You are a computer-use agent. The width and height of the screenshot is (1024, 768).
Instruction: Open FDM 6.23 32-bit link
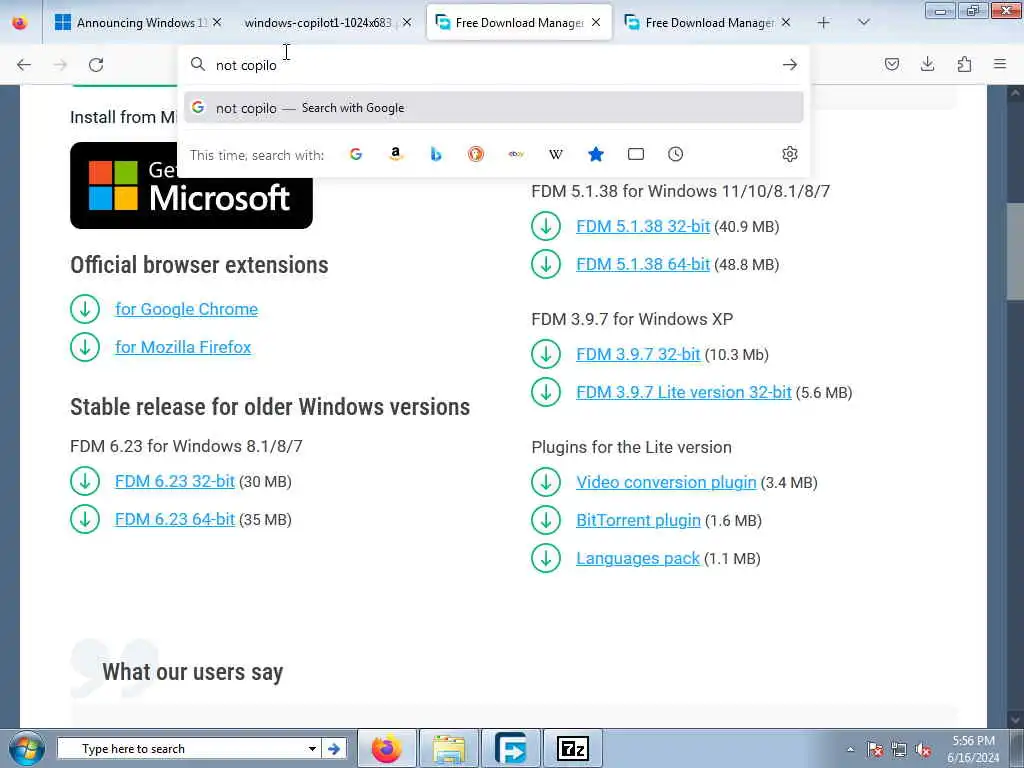click(x=174, y=481)
